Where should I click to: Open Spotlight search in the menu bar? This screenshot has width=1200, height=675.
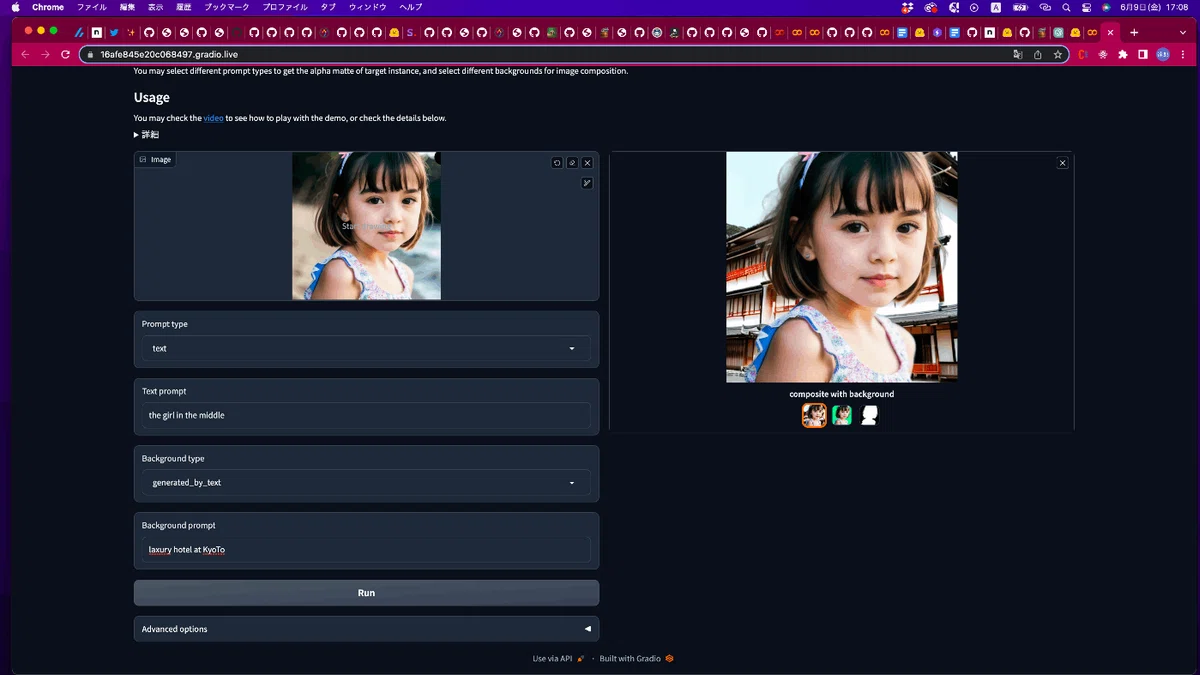1064,7
